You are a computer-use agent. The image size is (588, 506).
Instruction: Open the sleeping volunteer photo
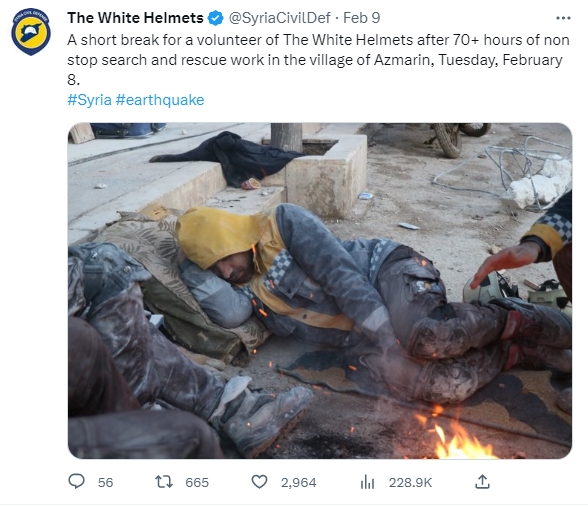[x=320, y=291]
